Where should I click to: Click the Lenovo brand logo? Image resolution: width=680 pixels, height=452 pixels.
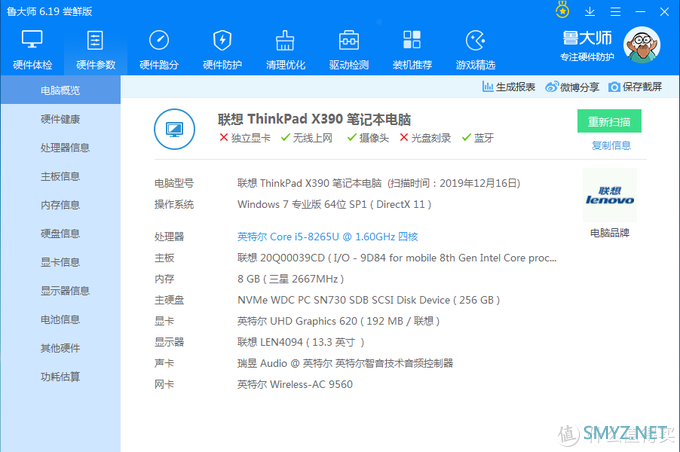[x=610, y=195]
